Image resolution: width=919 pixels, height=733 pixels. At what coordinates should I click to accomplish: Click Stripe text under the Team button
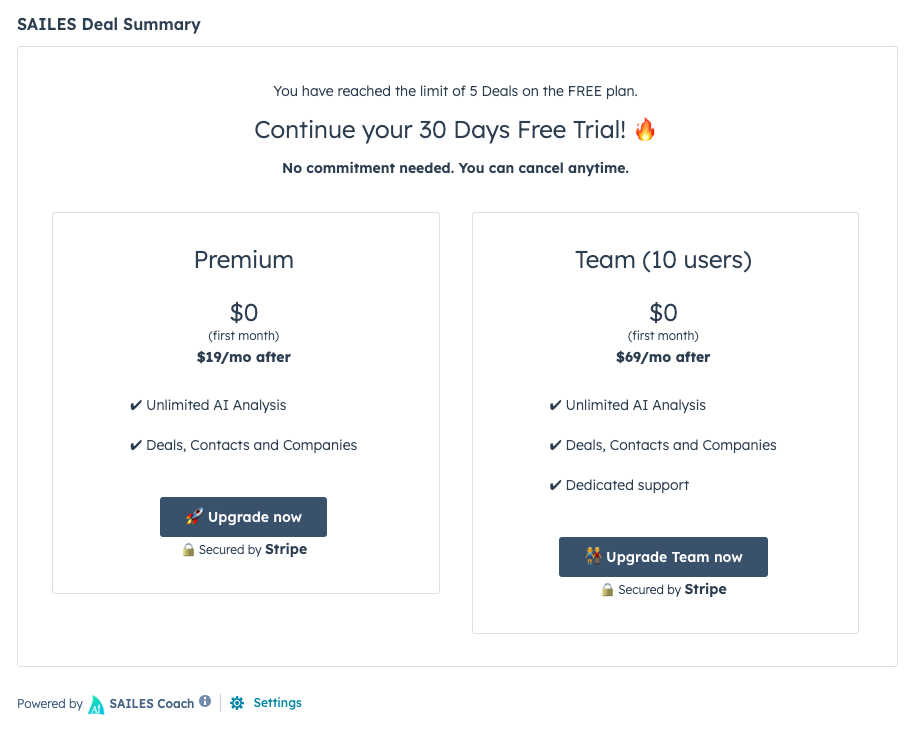pyautogui.click(x=706, y=589)
